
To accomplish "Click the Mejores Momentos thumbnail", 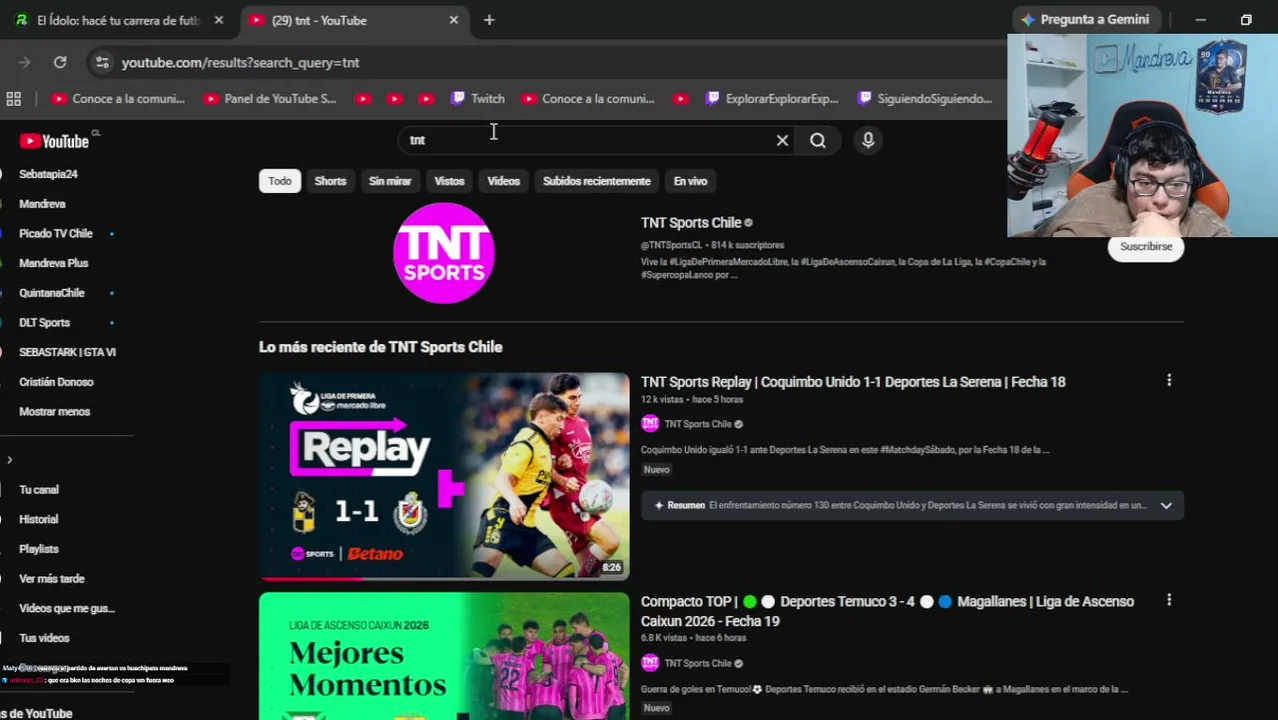I will (444, 656).
